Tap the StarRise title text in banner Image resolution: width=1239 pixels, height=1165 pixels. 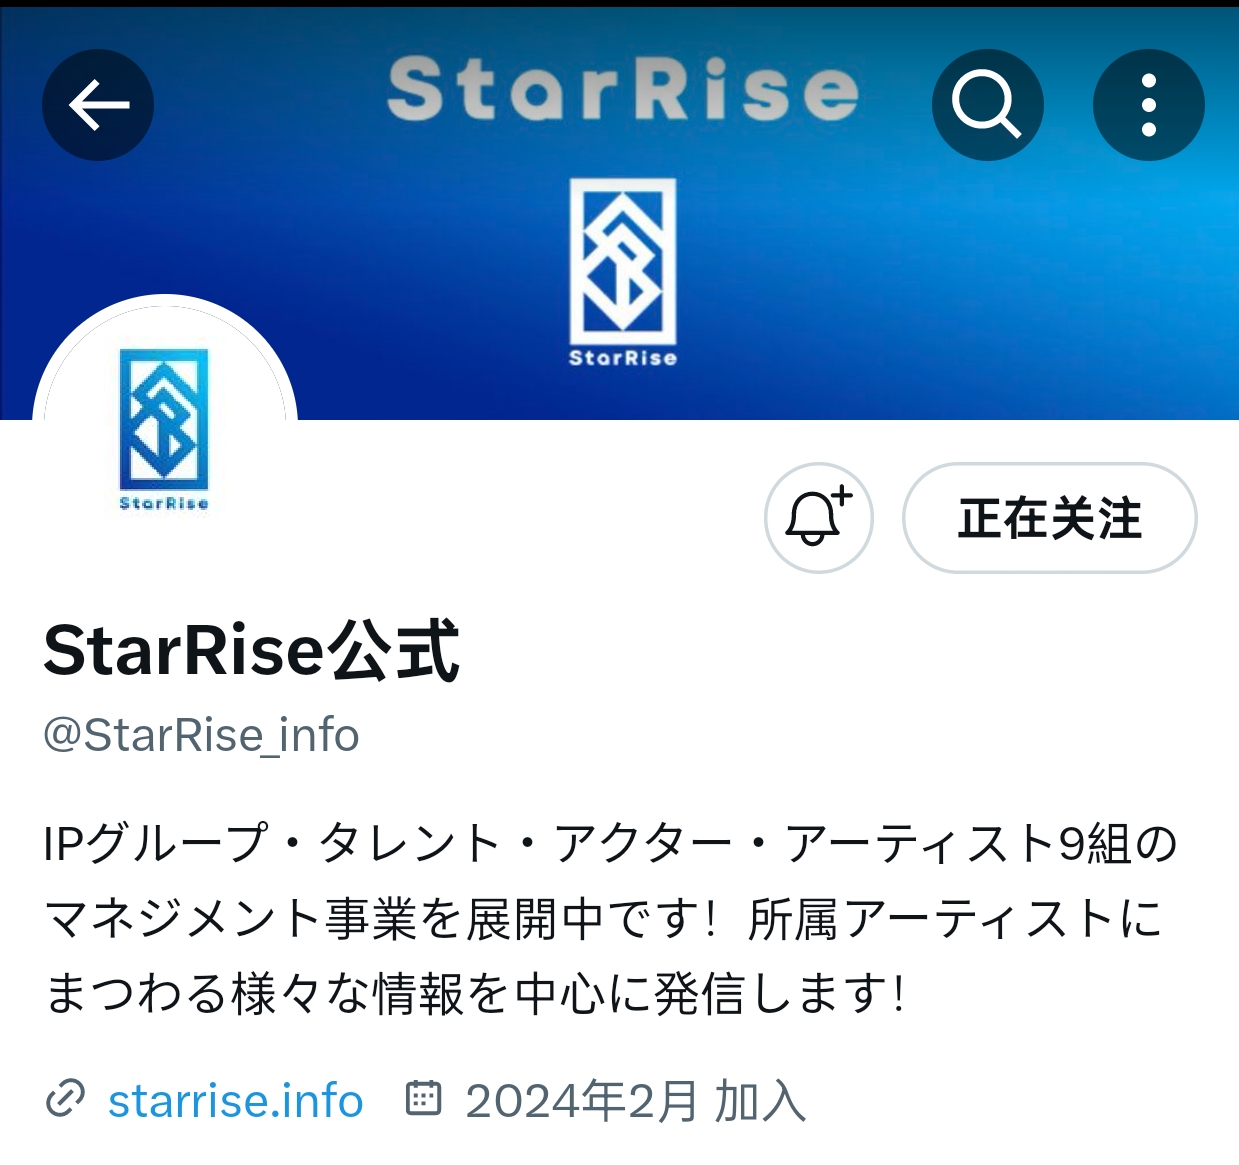623,89
